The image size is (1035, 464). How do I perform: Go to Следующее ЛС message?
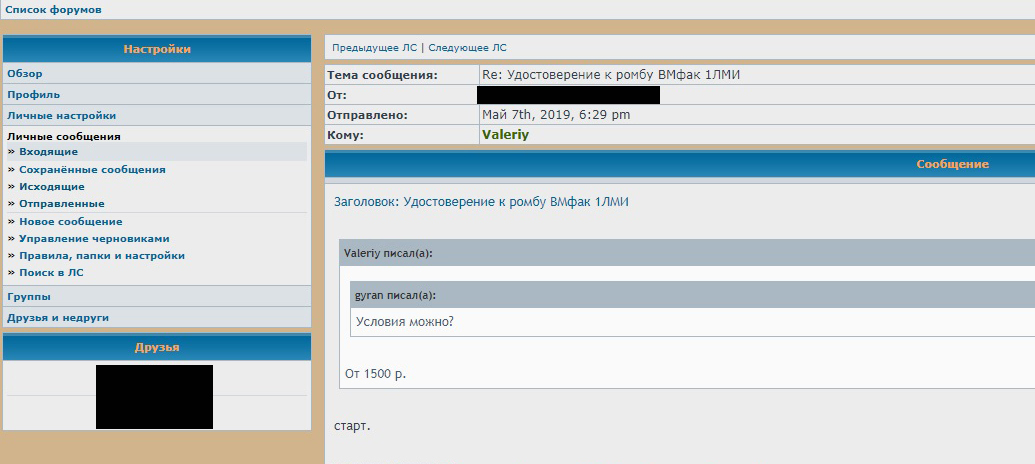point(467,47)
